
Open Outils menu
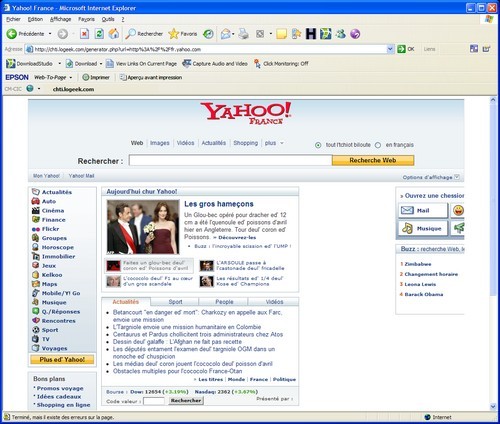click(108, 19)
